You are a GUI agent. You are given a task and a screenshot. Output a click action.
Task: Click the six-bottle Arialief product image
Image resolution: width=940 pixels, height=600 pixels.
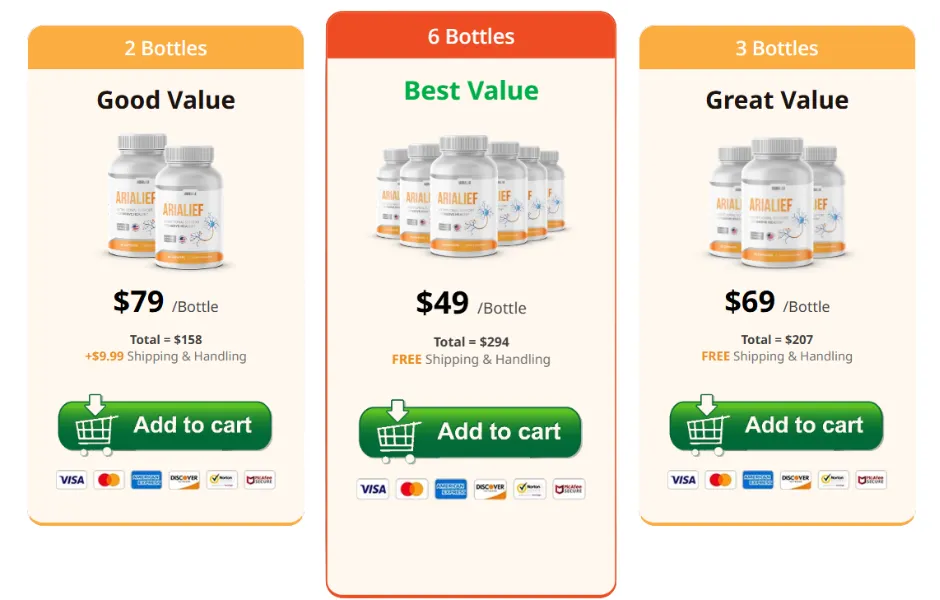471,195
